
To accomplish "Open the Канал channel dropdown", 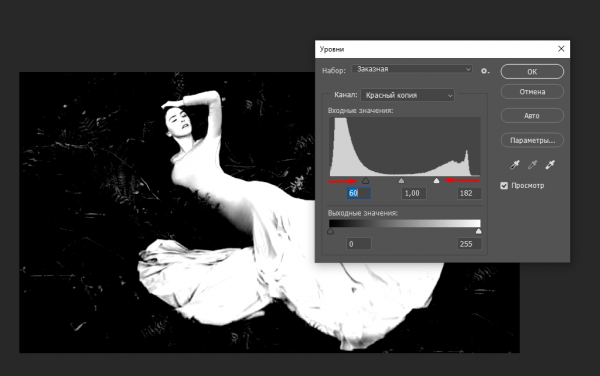I will point(408,95).
